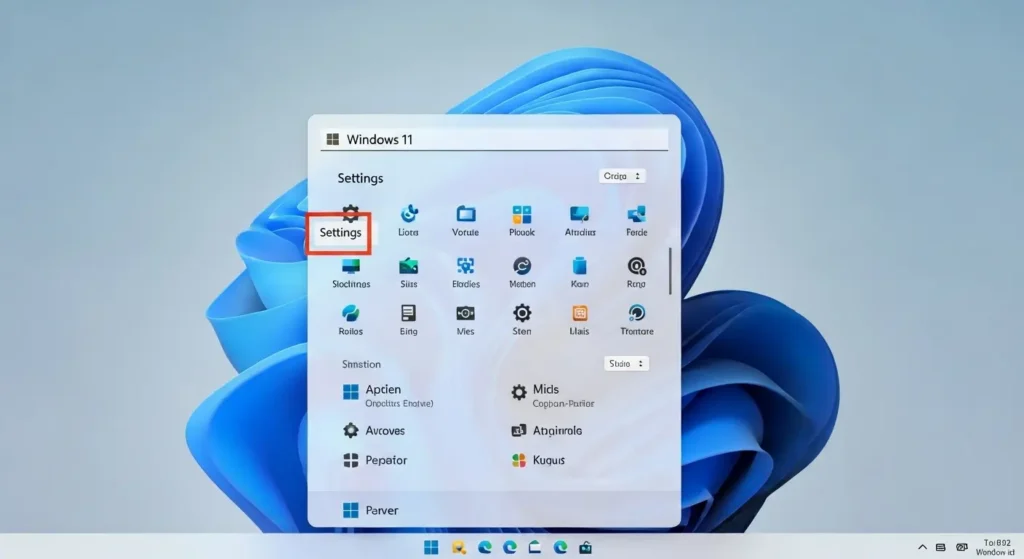The image size is (1024, 559).
Task: Open the Atnginrole entry
Action: pyautogui.click(x=547, y=430)
